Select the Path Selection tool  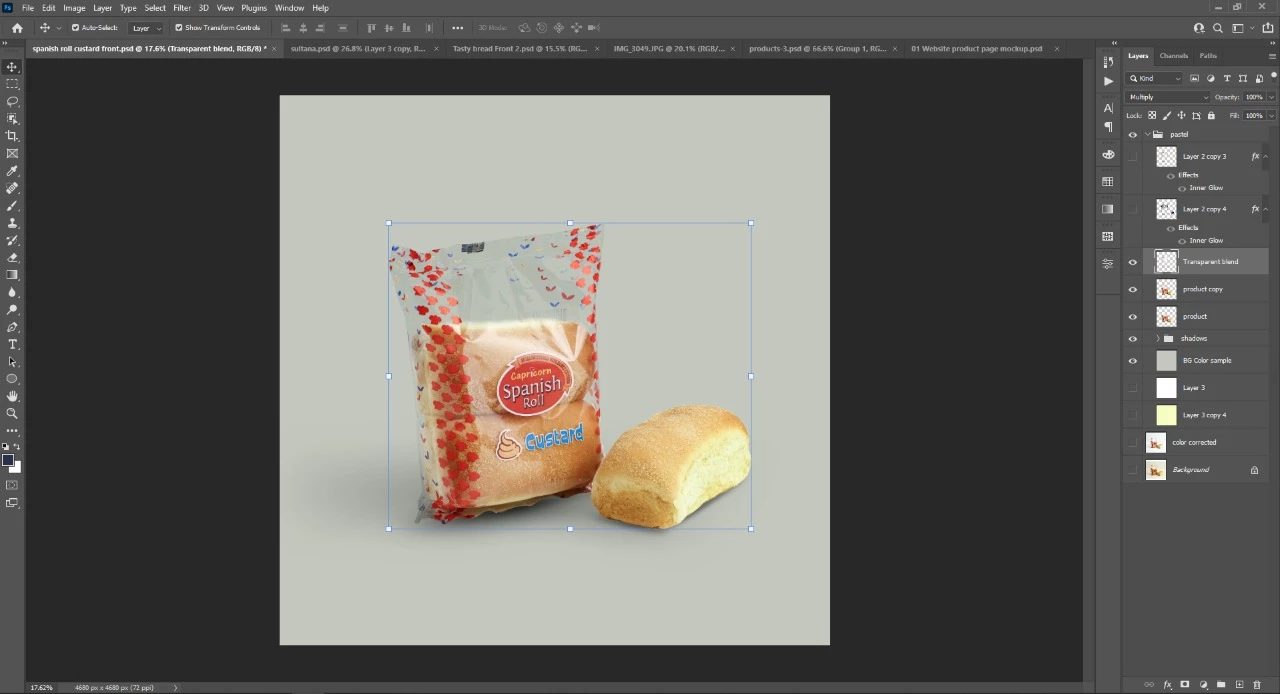tap(12, 362)
